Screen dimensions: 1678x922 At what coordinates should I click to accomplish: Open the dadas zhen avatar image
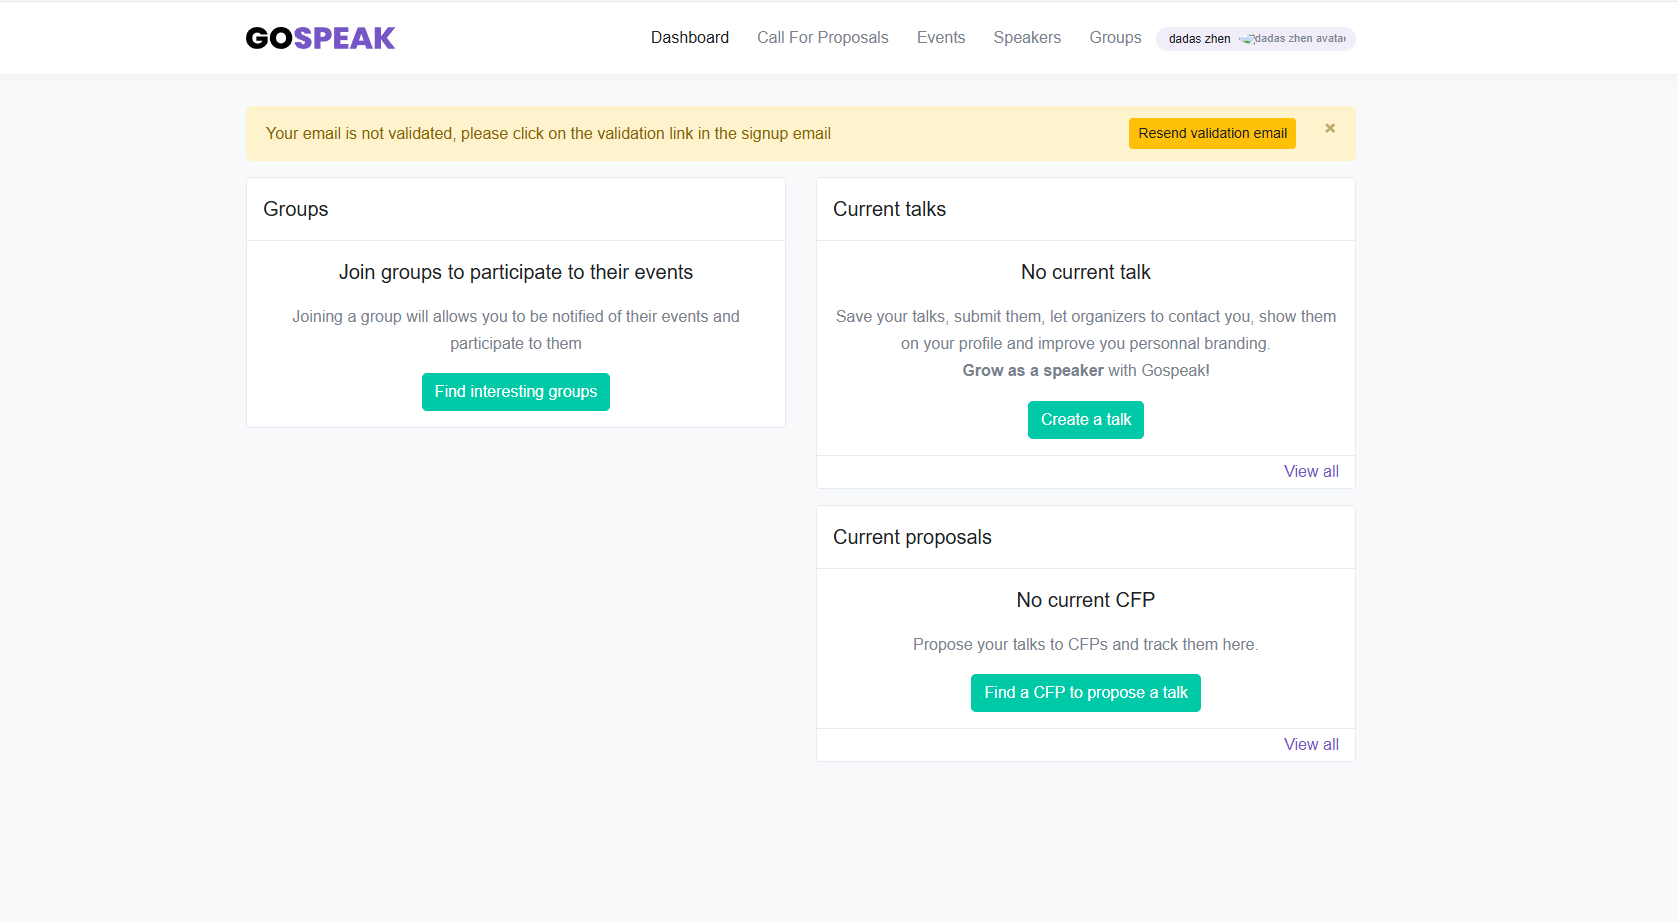tap(1293, 38)
